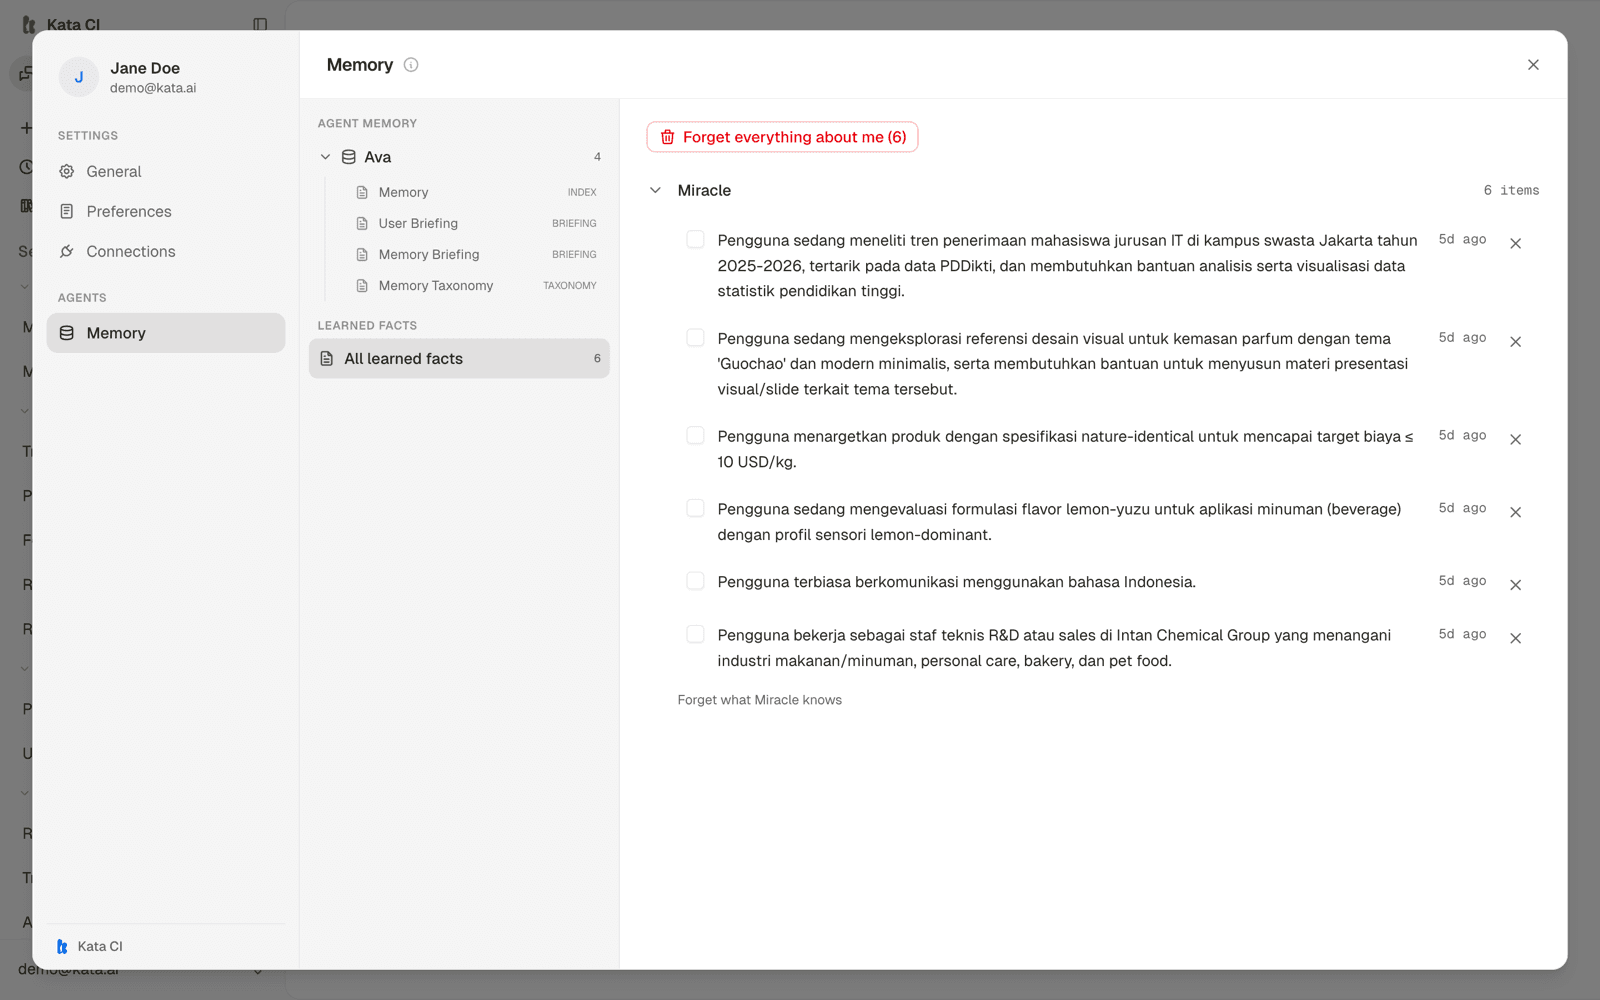The width and height of the screenshot is (1600, 1000).
Task: Go to Preferences settings
Action: click(166, 212)
